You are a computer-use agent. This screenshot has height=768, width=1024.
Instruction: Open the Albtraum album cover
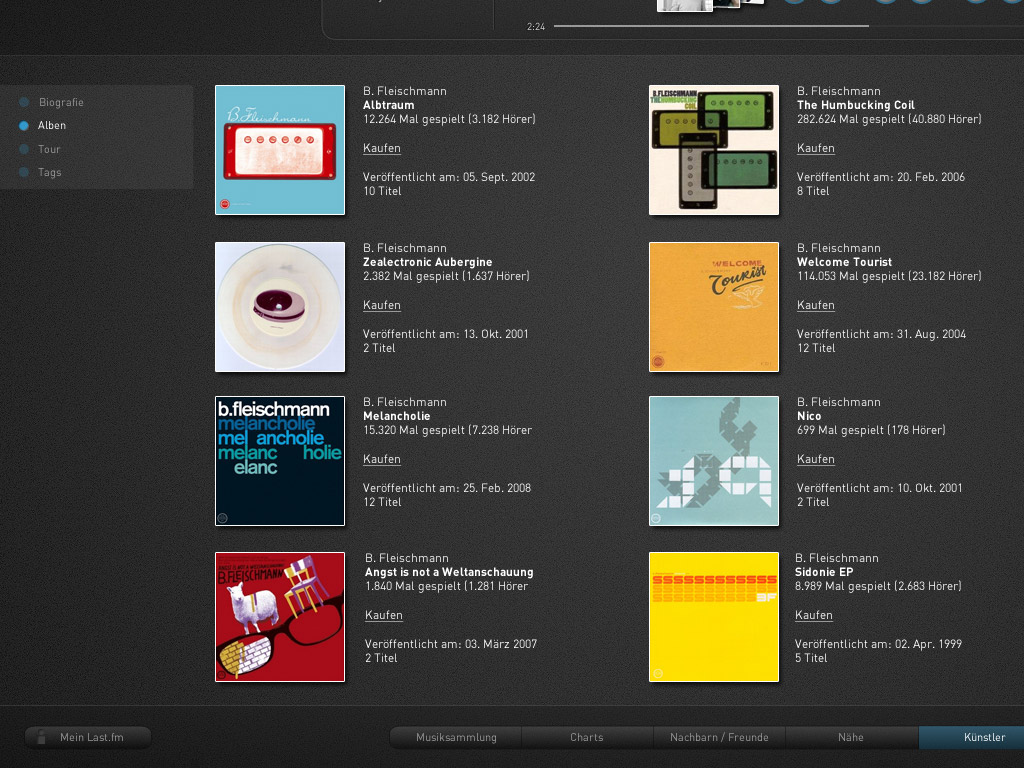[x=280, y=150]
